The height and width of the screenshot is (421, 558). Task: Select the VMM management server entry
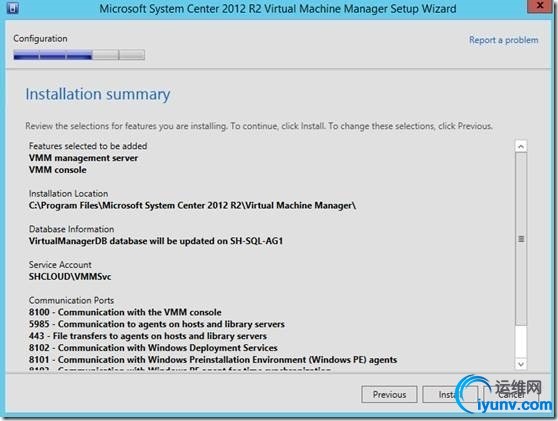point(83,158)
